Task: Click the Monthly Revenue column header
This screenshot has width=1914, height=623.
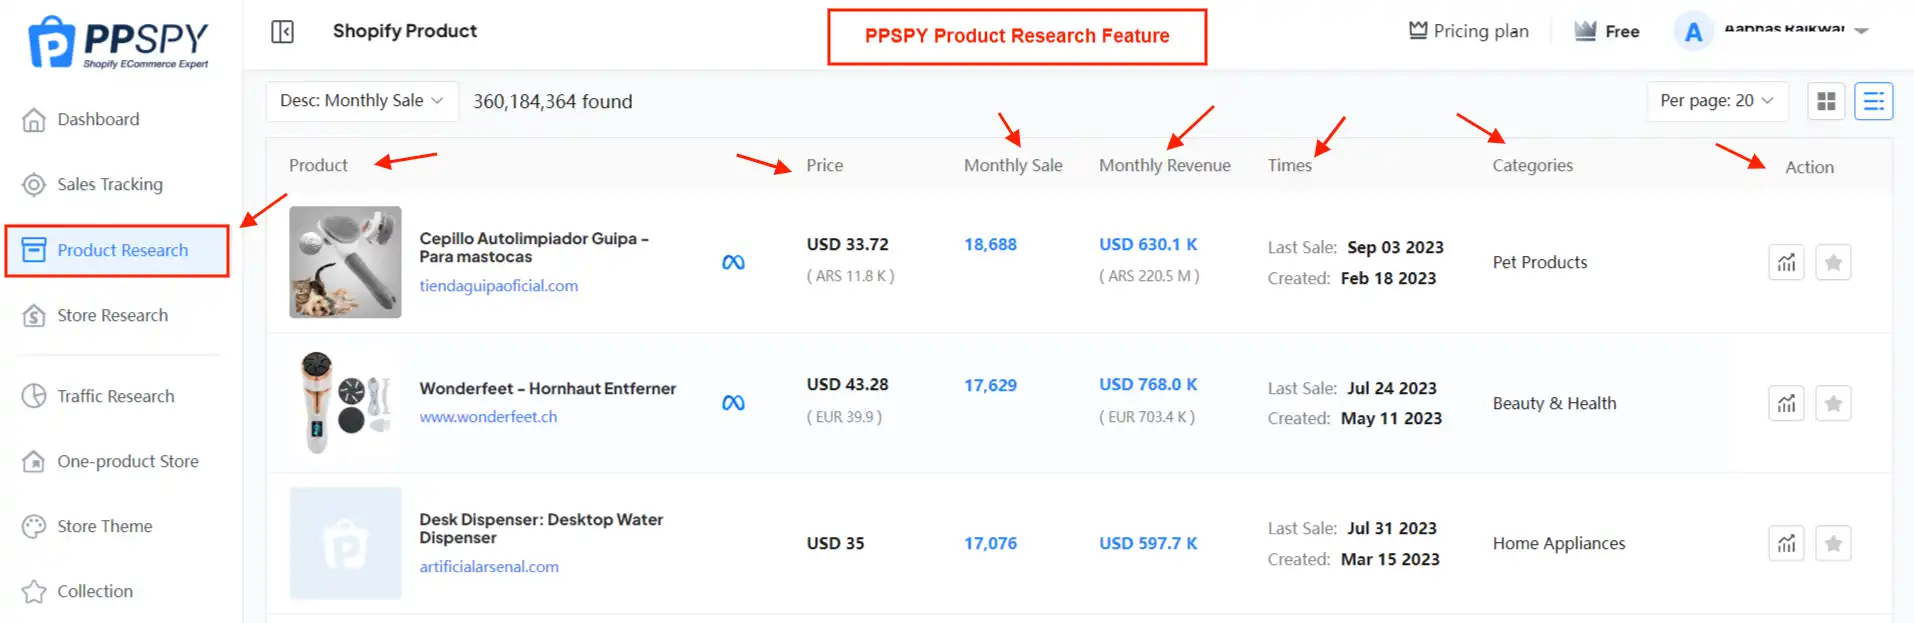Action: pyautogui.click(x=1165, y=165)
